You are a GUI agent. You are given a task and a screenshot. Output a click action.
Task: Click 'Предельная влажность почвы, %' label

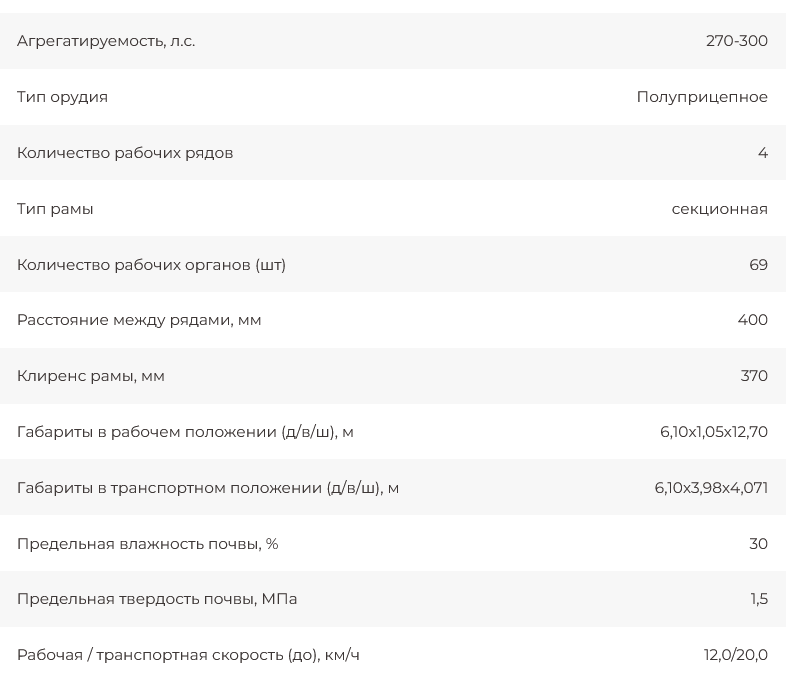pyautogui.click(x=148, y=544)
